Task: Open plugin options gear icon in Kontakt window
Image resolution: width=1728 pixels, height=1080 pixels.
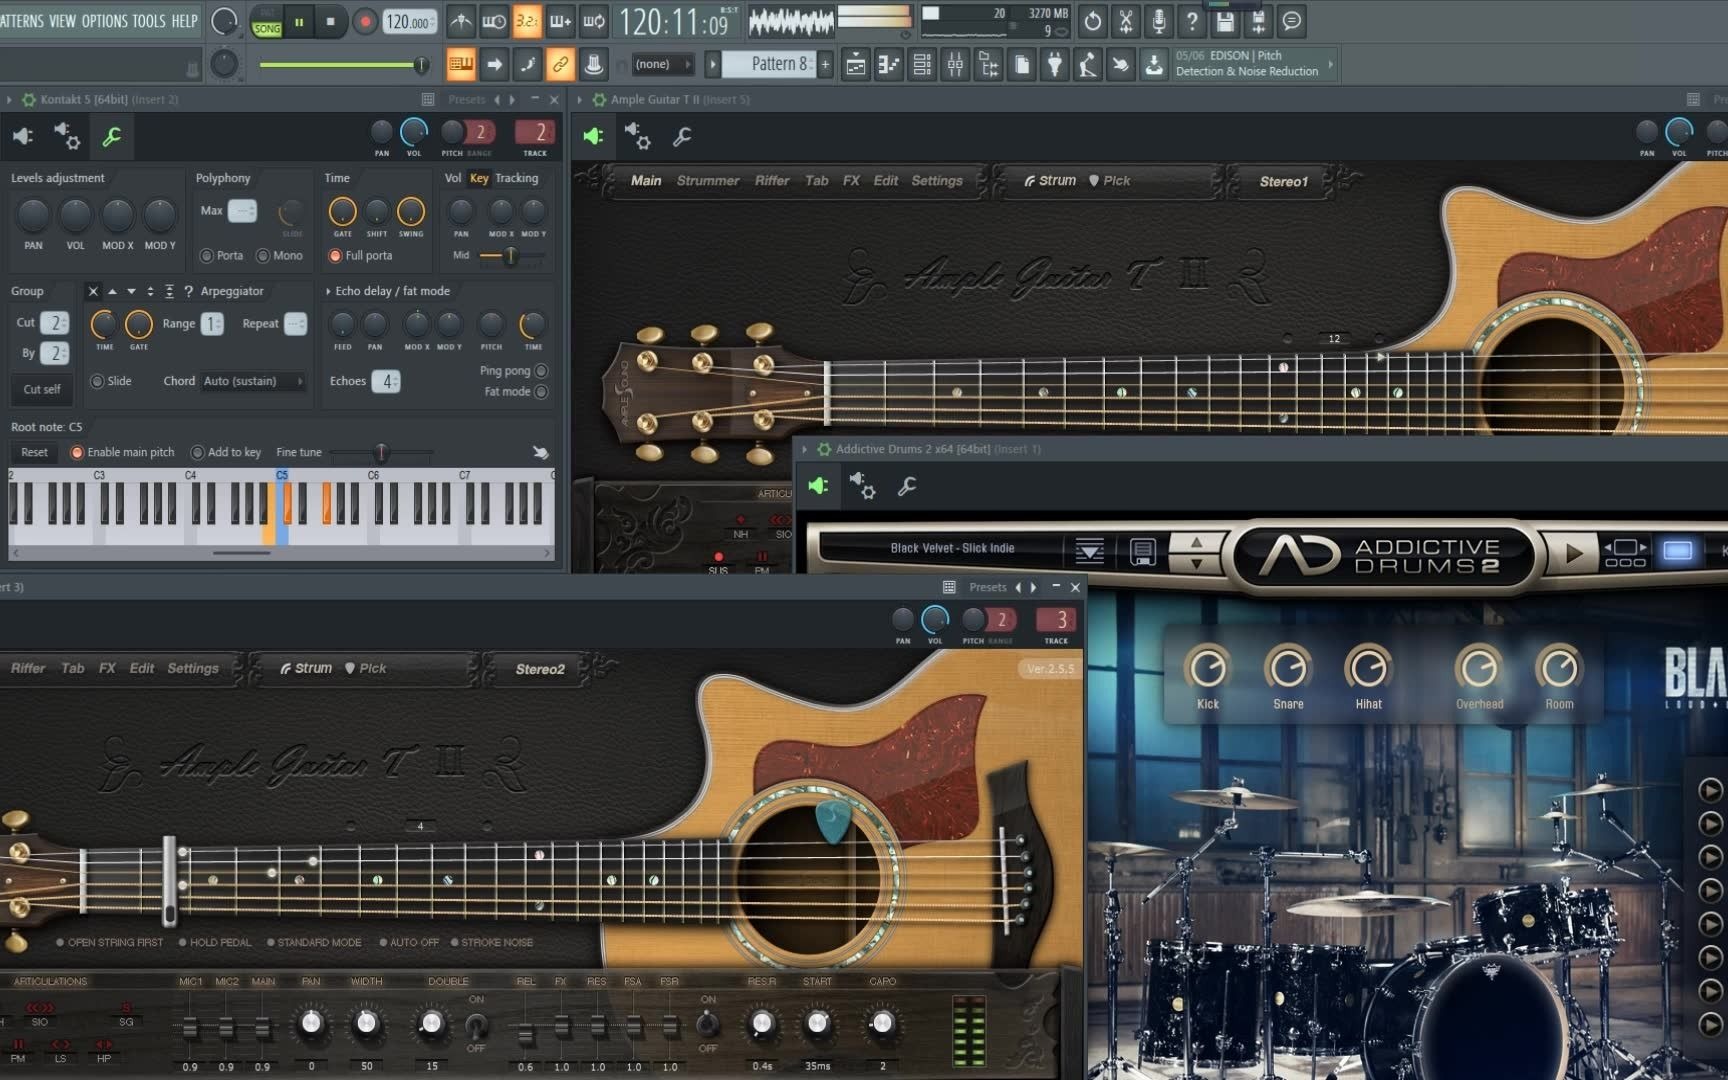Action: 67,136
